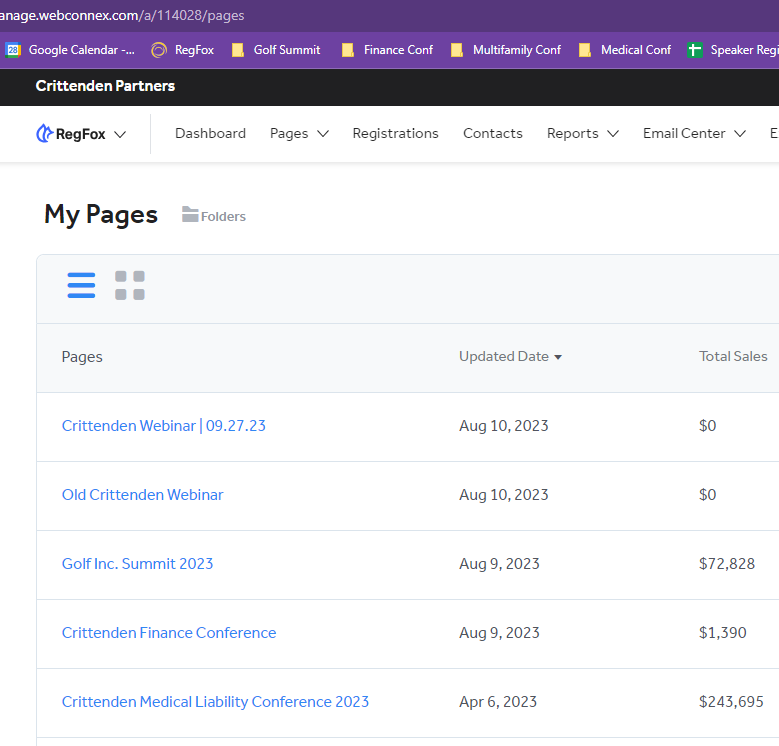Image resolution: width=779 pixels, height=746 pixels.
Task: Switch to list view layout
Action: click(x=82, y=285)
